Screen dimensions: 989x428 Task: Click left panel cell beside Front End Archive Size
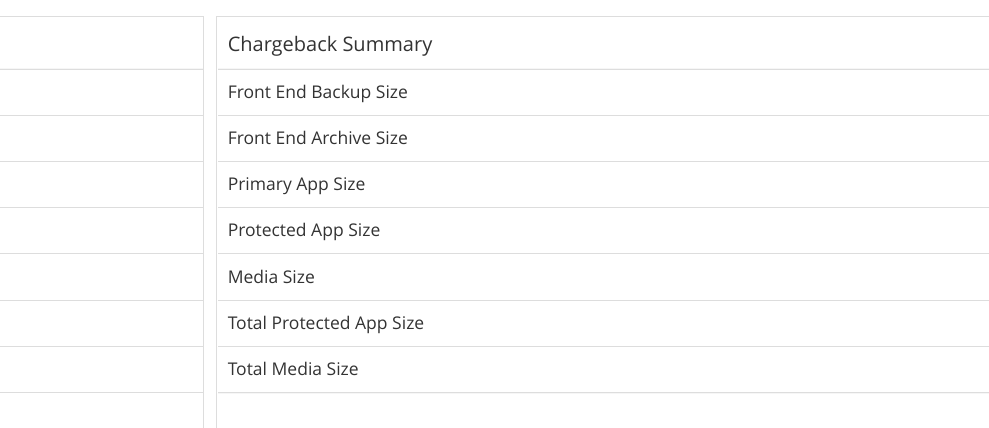(101, 139)
